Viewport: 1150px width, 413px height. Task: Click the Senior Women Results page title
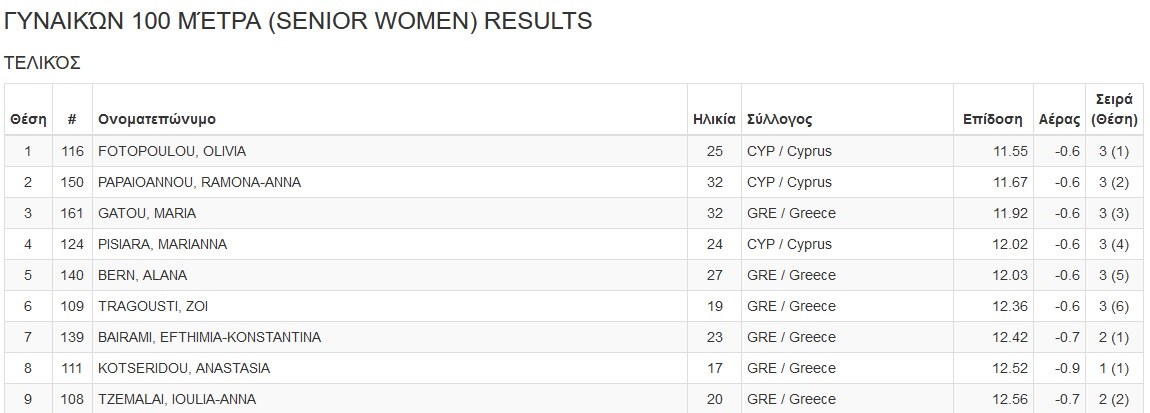(298, 21)
